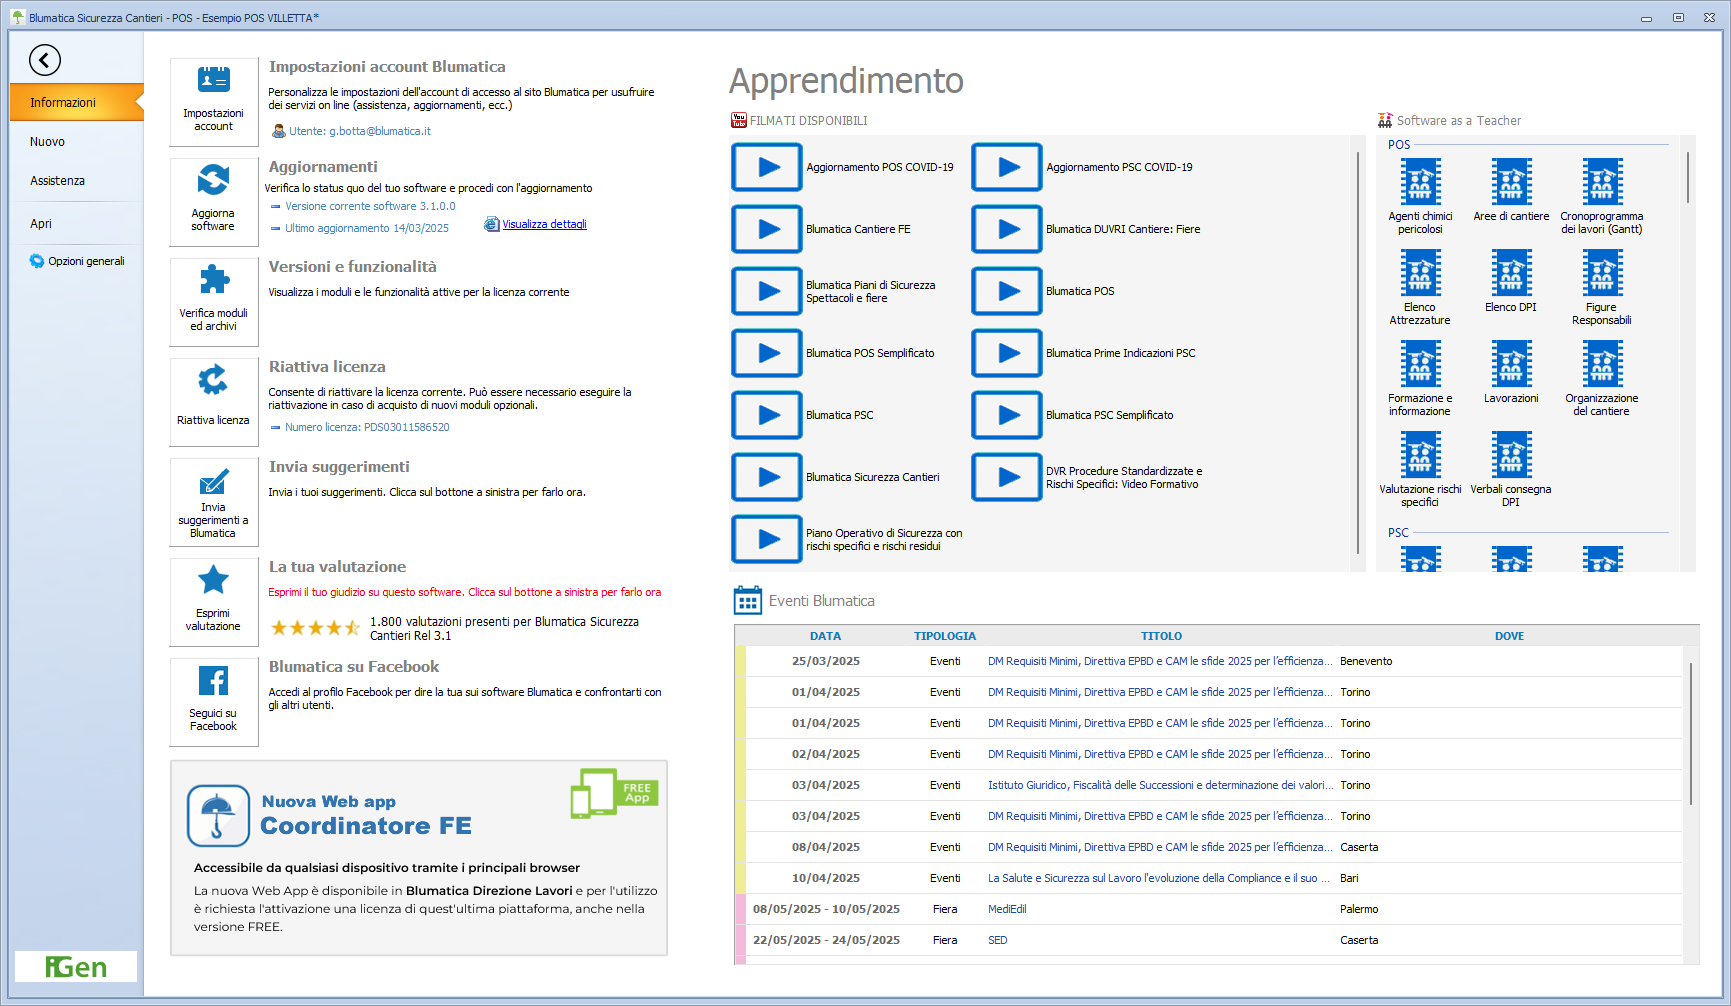Viewport: 1731px width, 1006px height.
Task: Click the Aggiorna software icon
Action: click(214, 202)
